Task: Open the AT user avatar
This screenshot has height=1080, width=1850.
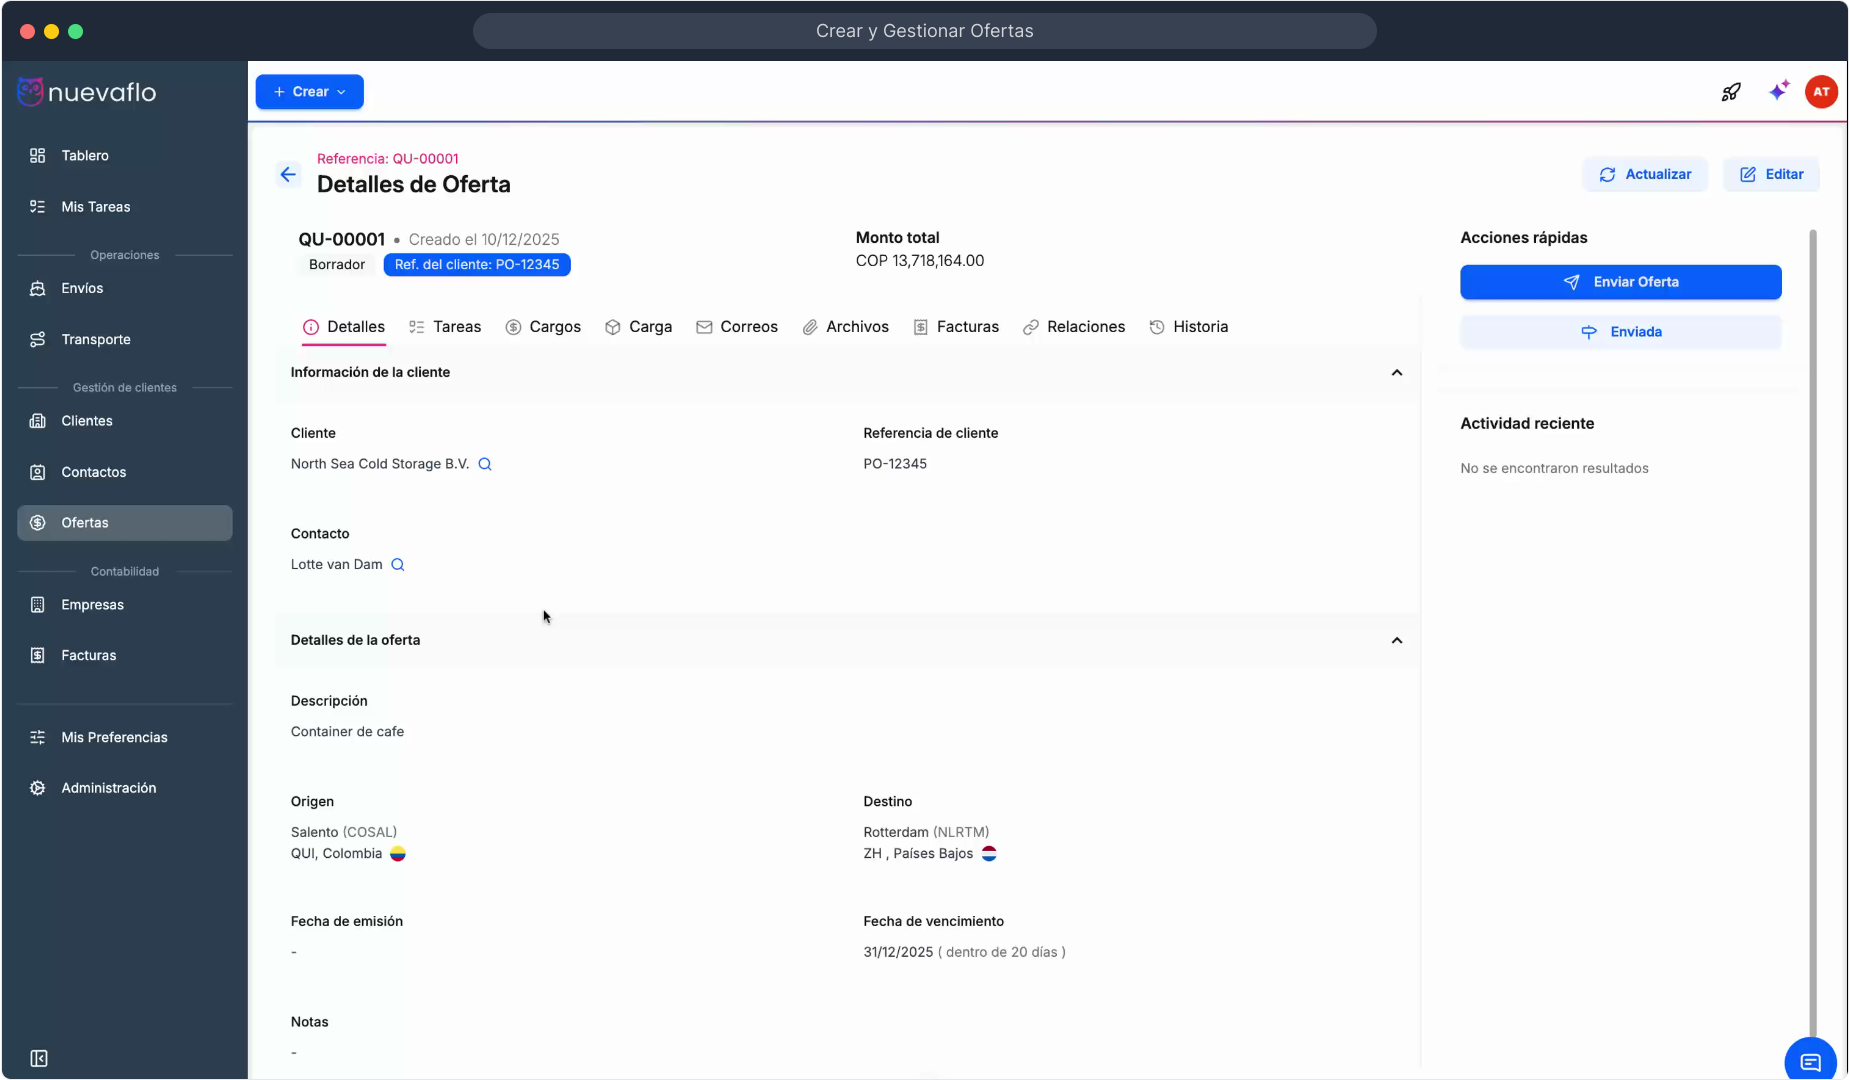Action: pos(1821,92)
